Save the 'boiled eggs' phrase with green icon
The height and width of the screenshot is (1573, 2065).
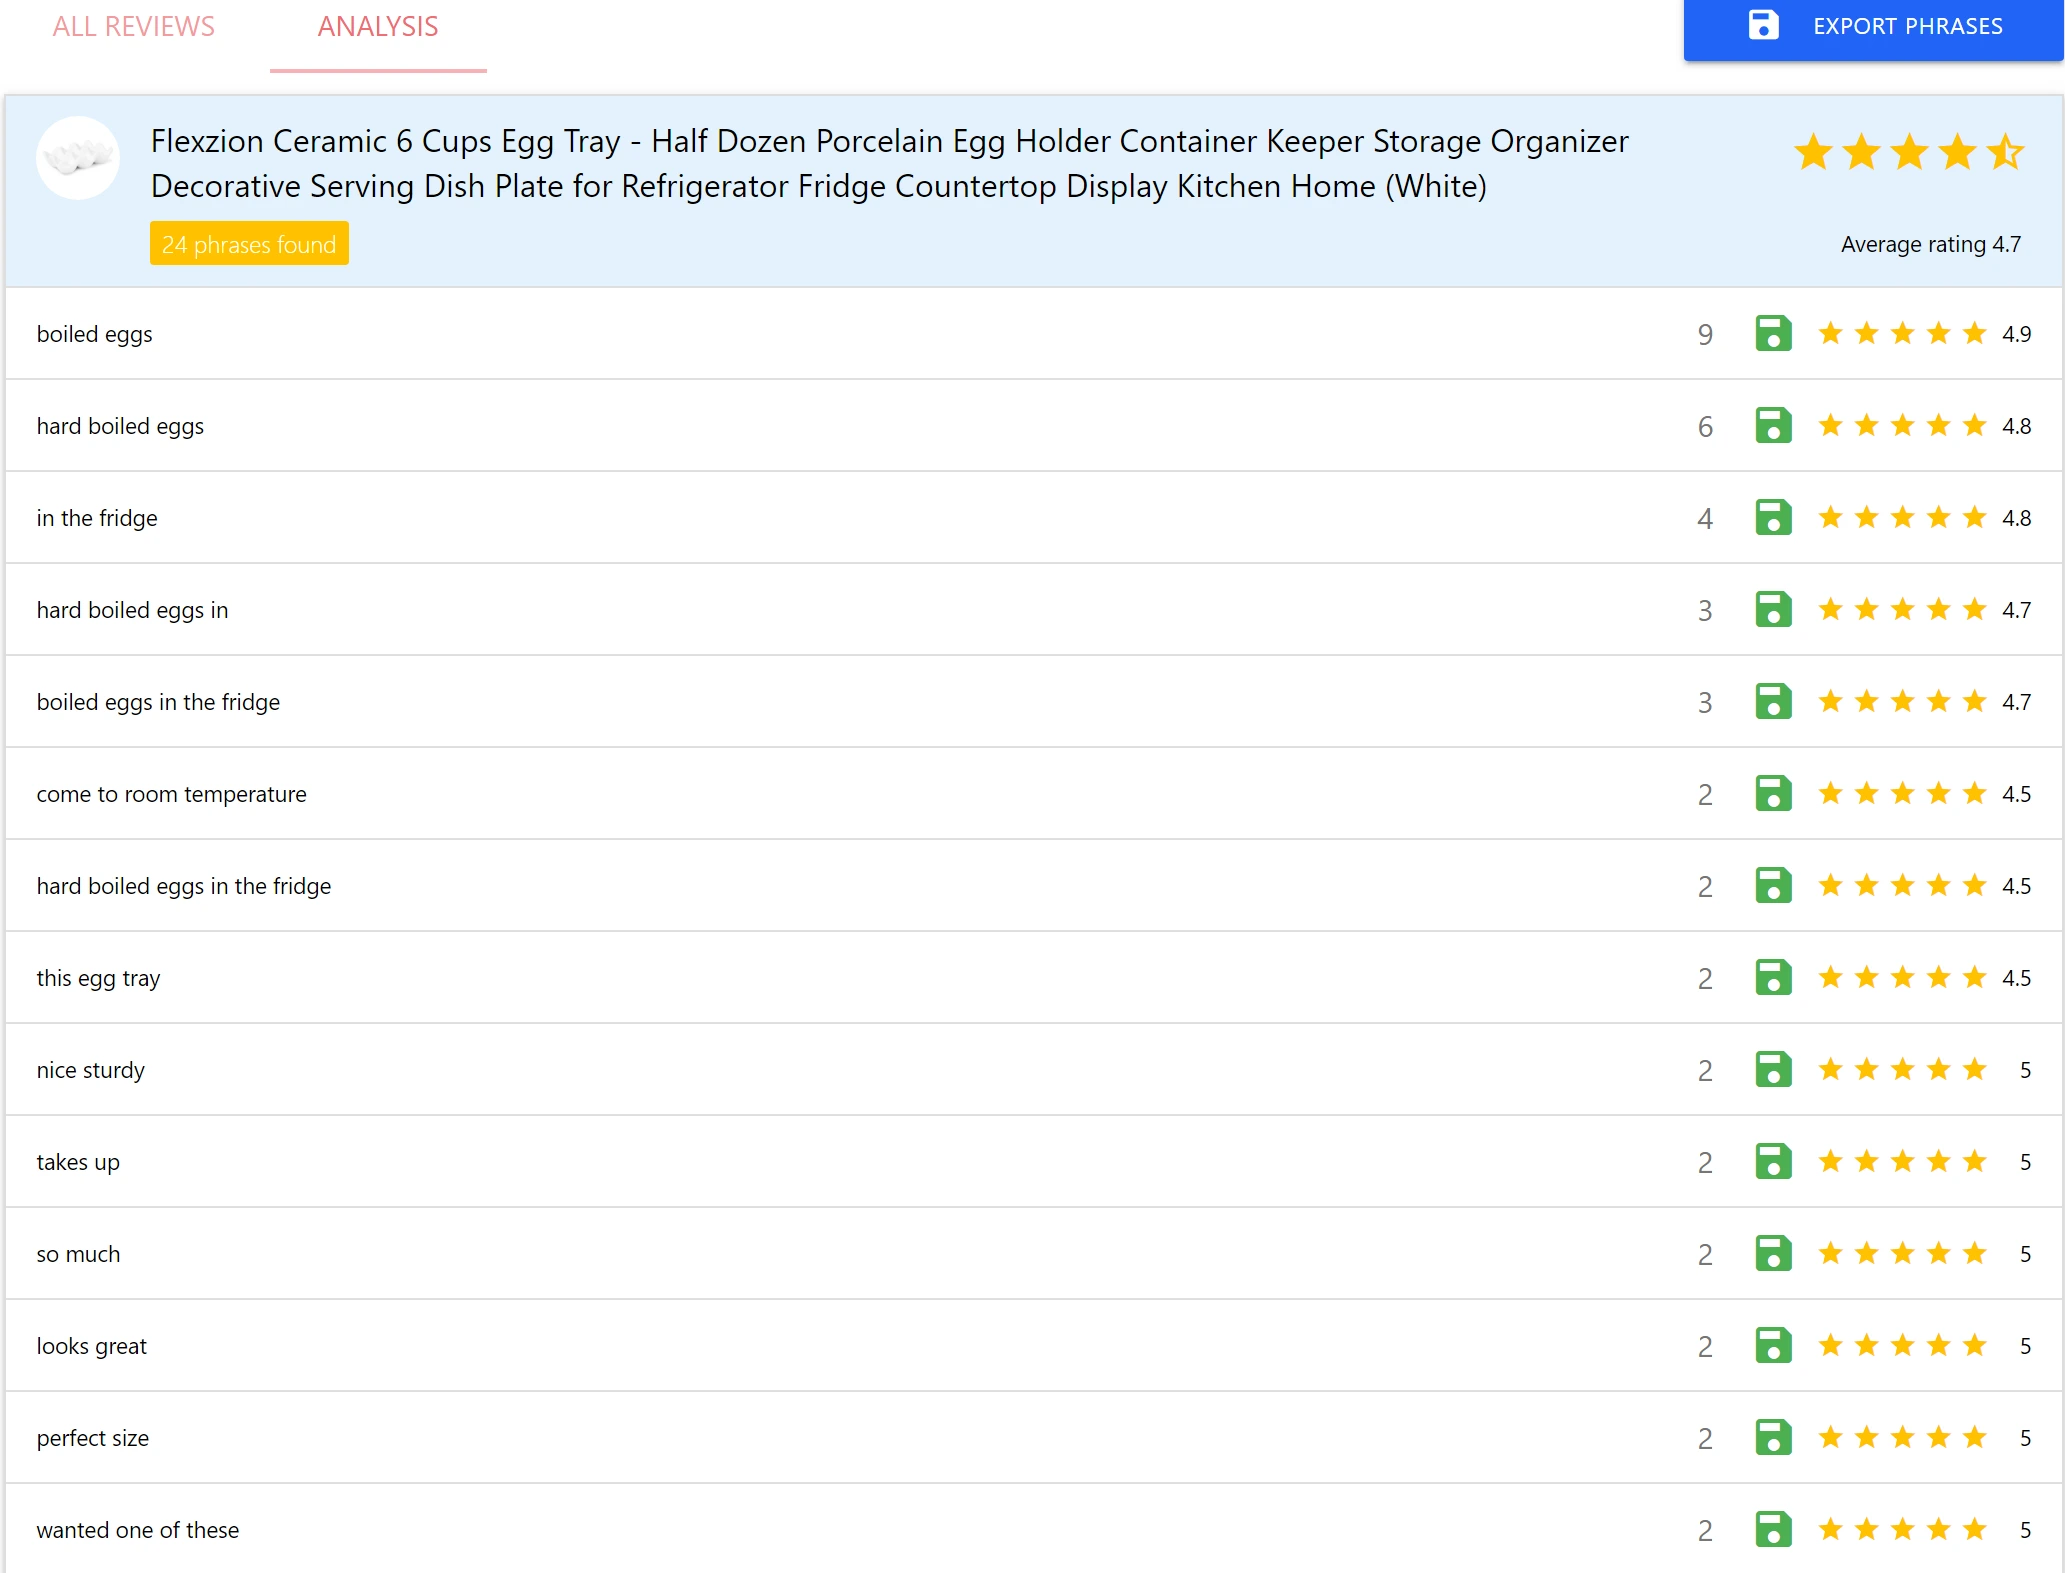coord(1772,334)
